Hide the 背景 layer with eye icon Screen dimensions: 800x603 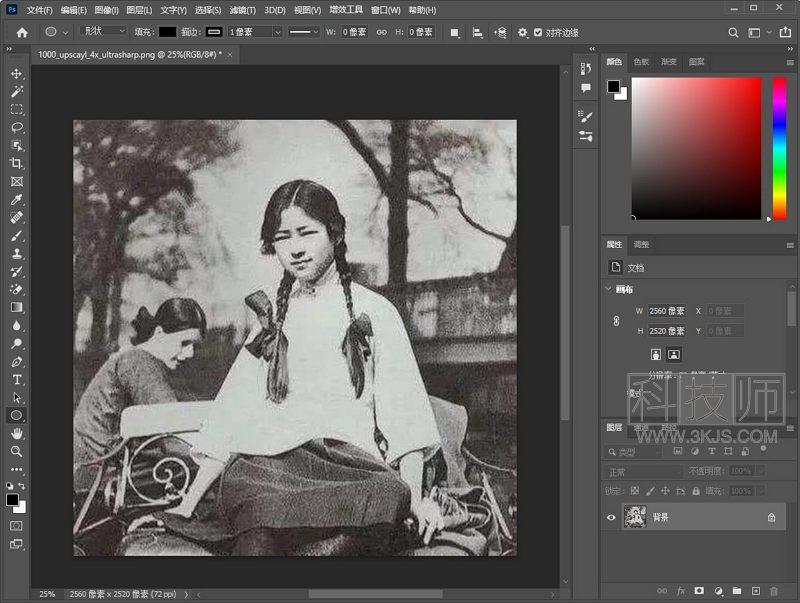[x=611, y=517]
